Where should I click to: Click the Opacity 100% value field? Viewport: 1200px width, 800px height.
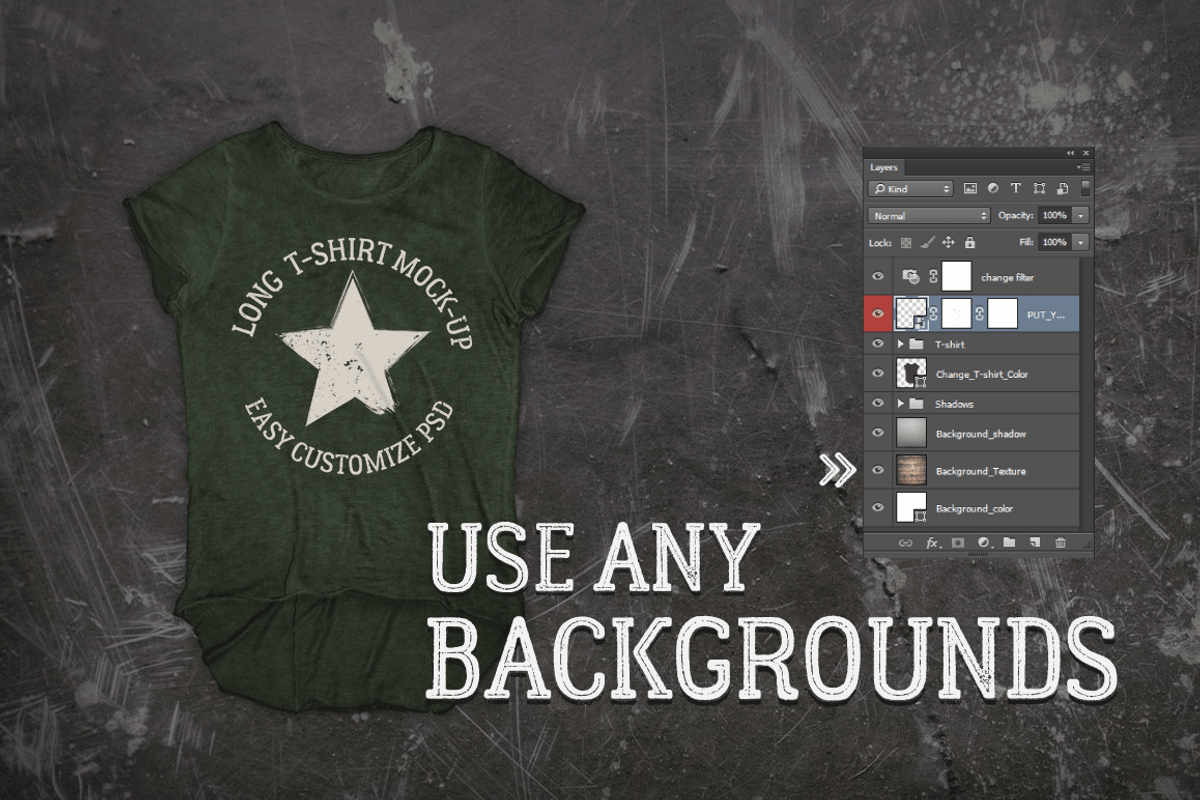click(x=1055, y=215)
